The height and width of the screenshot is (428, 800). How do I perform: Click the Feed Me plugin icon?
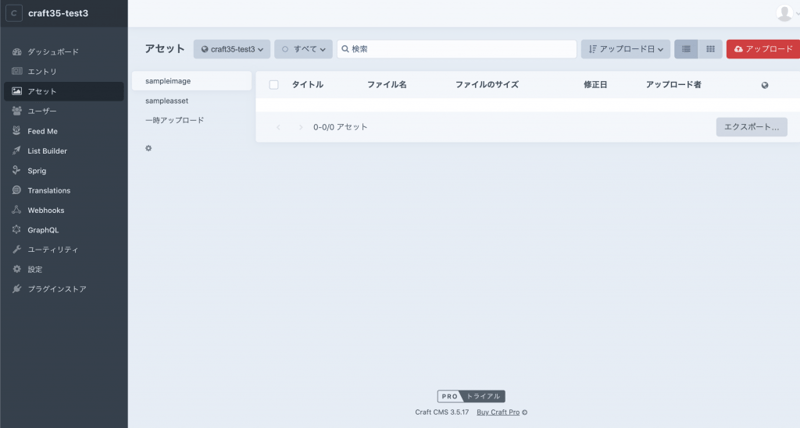(x=17, y=131)
